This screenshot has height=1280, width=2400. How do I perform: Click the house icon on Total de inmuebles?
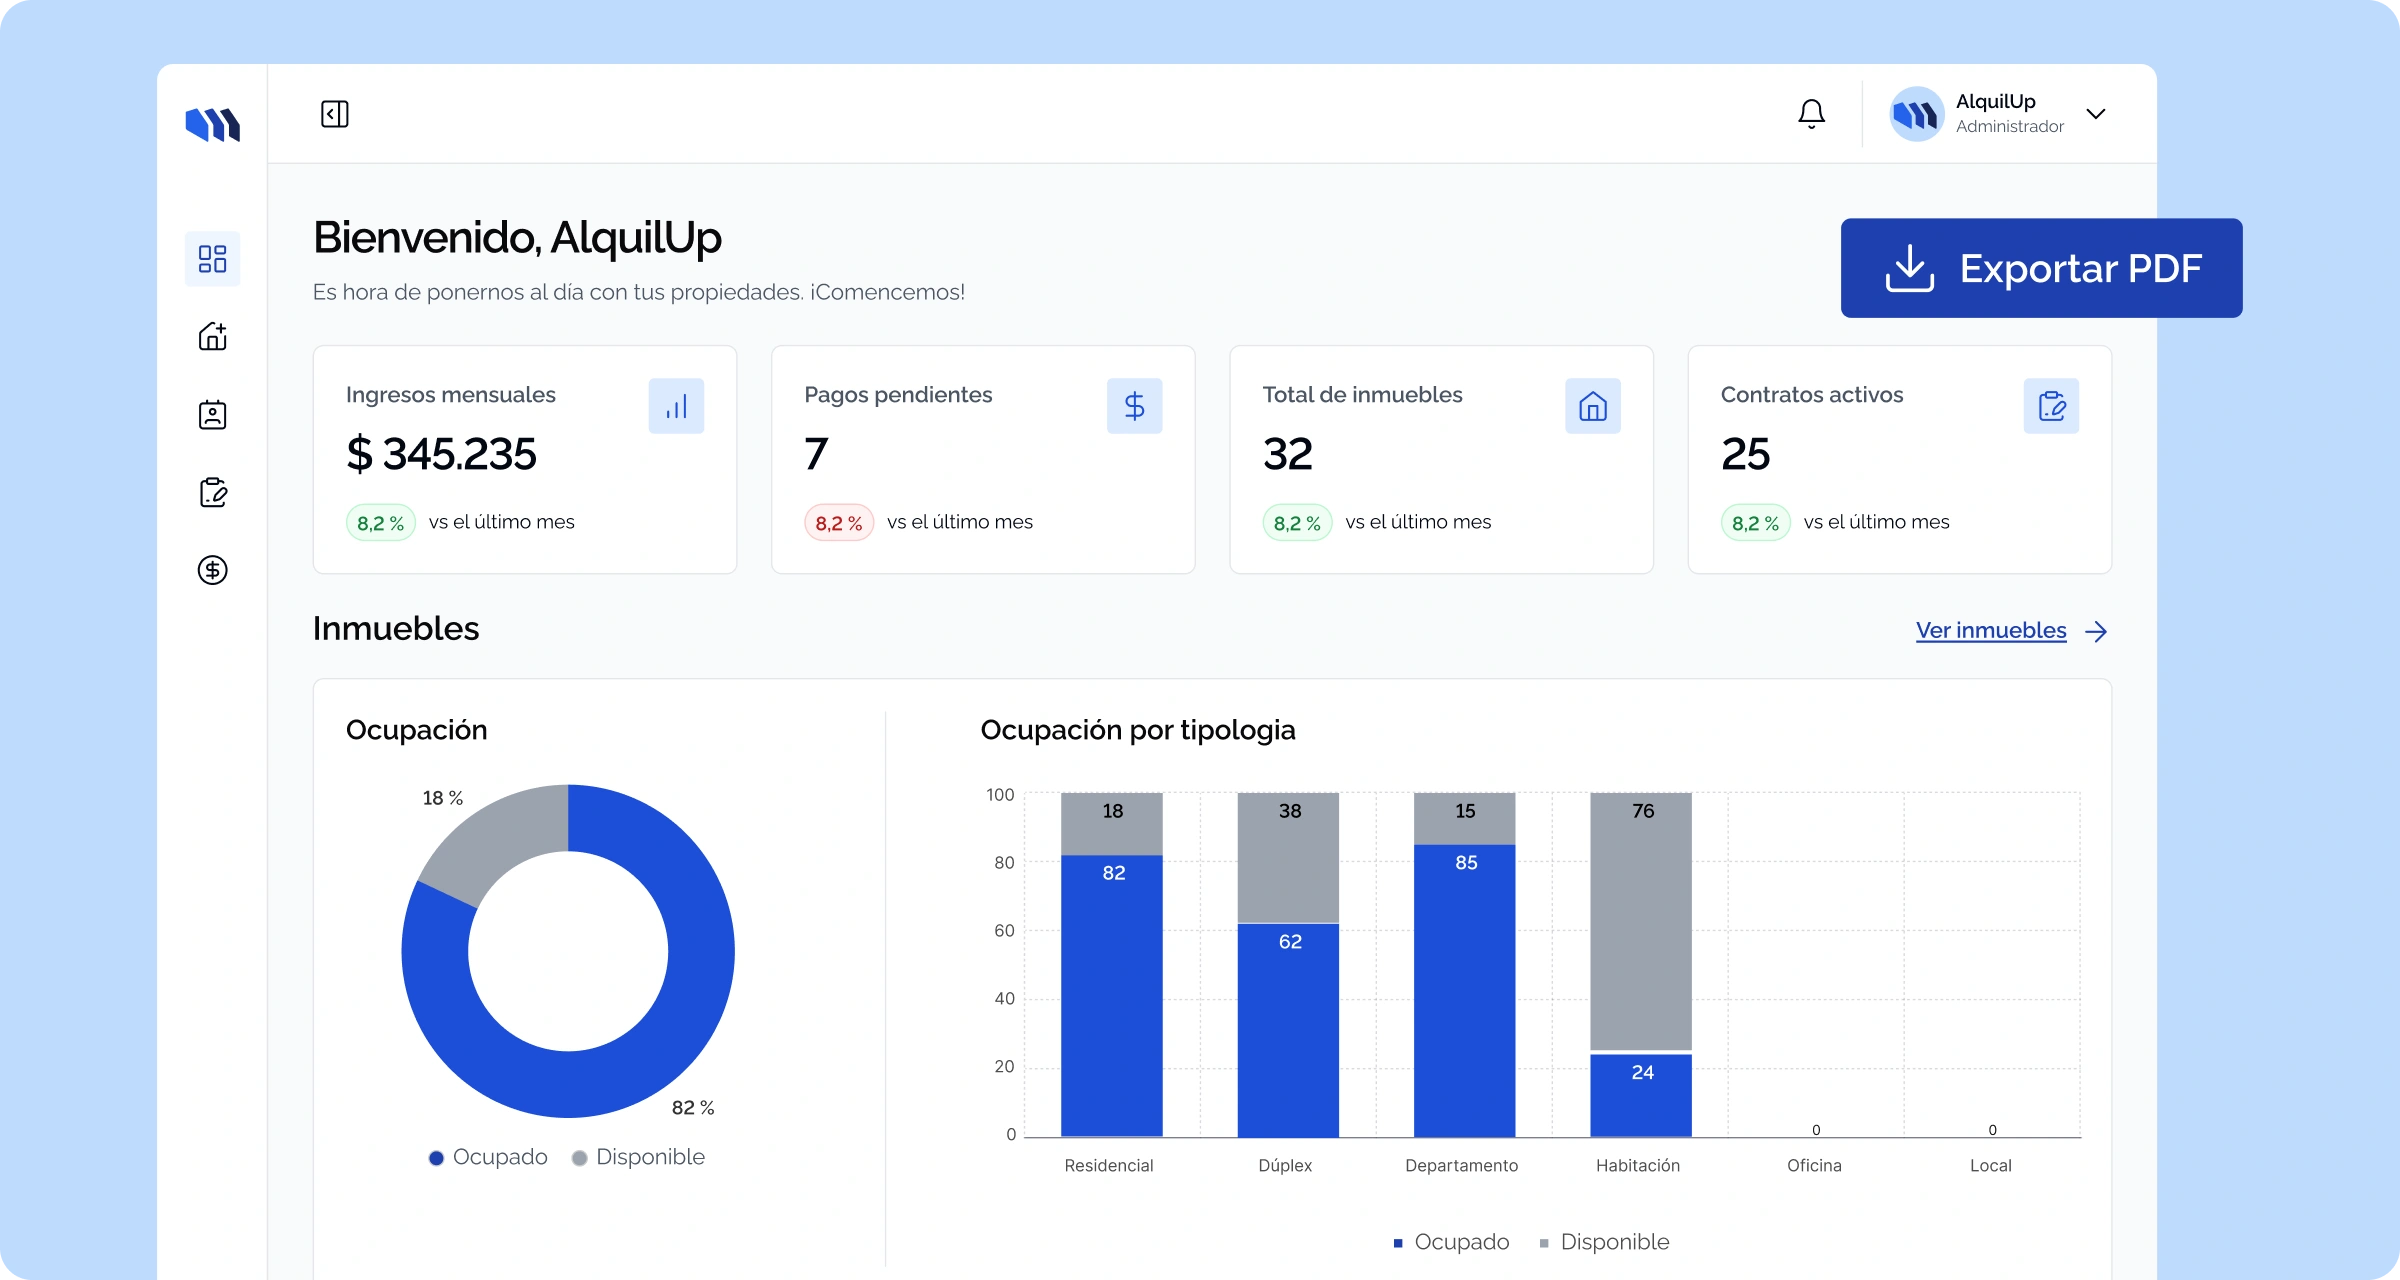click(x=1593, y=405)
